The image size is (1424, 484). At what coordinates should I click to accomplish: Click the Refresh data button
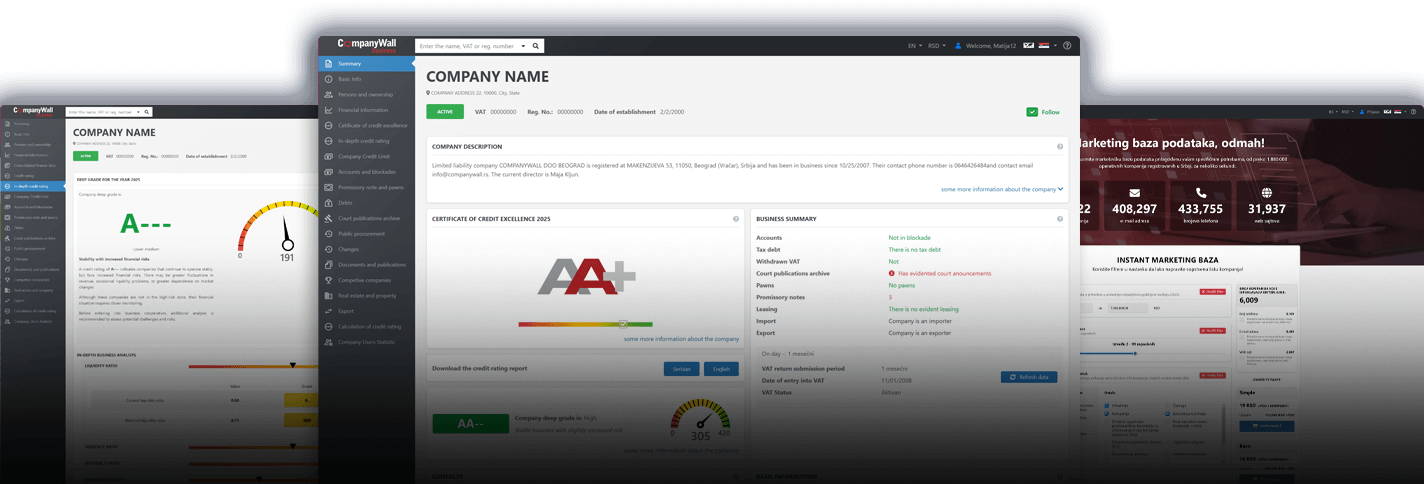[x=1028, y=377]
